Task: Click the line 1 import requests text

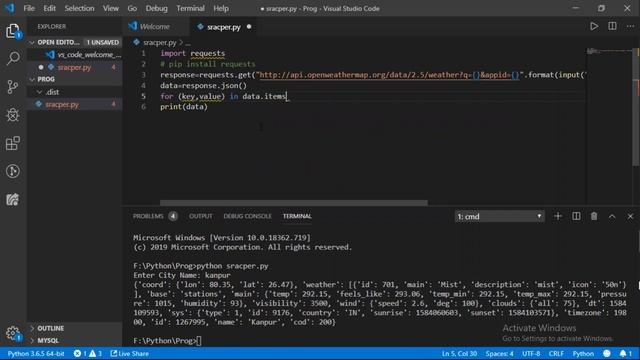Action: pyautogui.click(x=192, y=53)
